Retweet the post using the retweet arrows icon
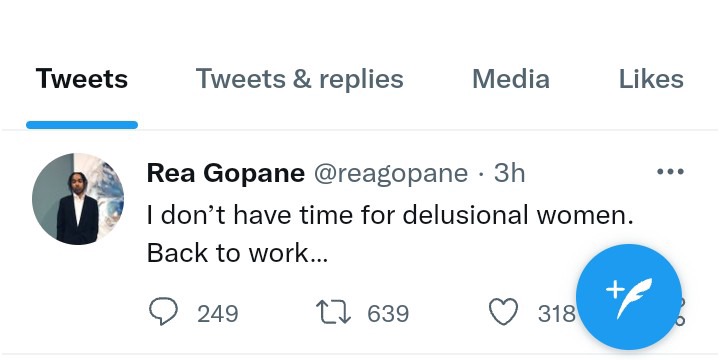This screenshot has height=360, width=720. (x=334, y=312)
